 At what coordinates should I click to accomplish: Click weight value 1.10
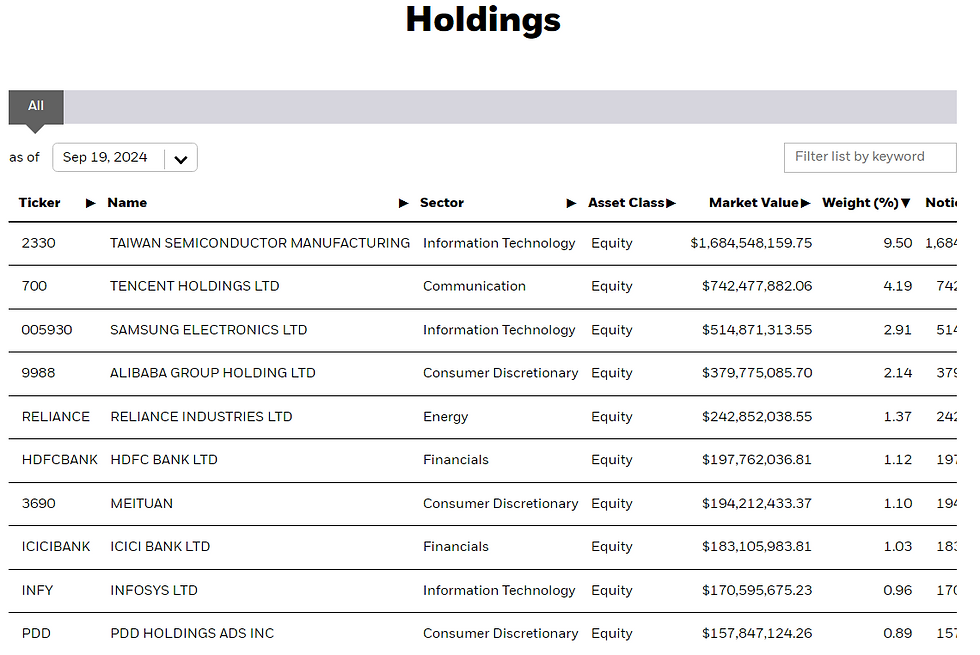898,504
